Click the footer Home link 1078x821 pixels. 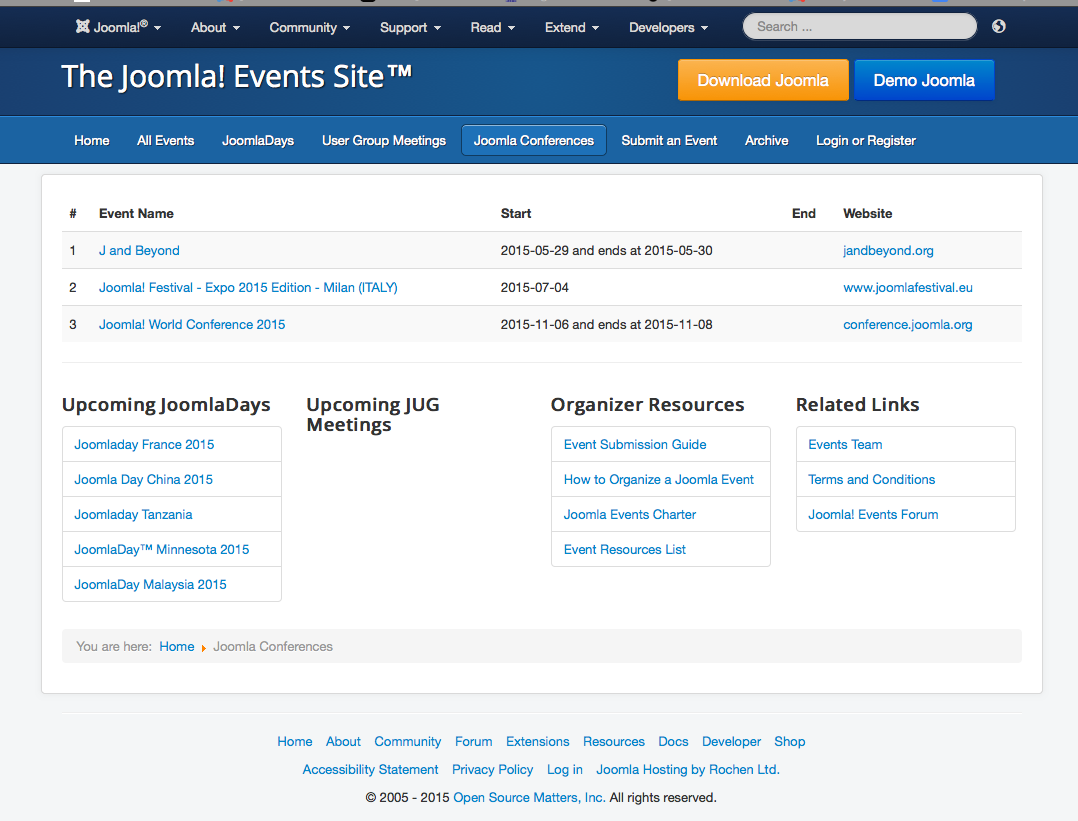pos(295,741)
